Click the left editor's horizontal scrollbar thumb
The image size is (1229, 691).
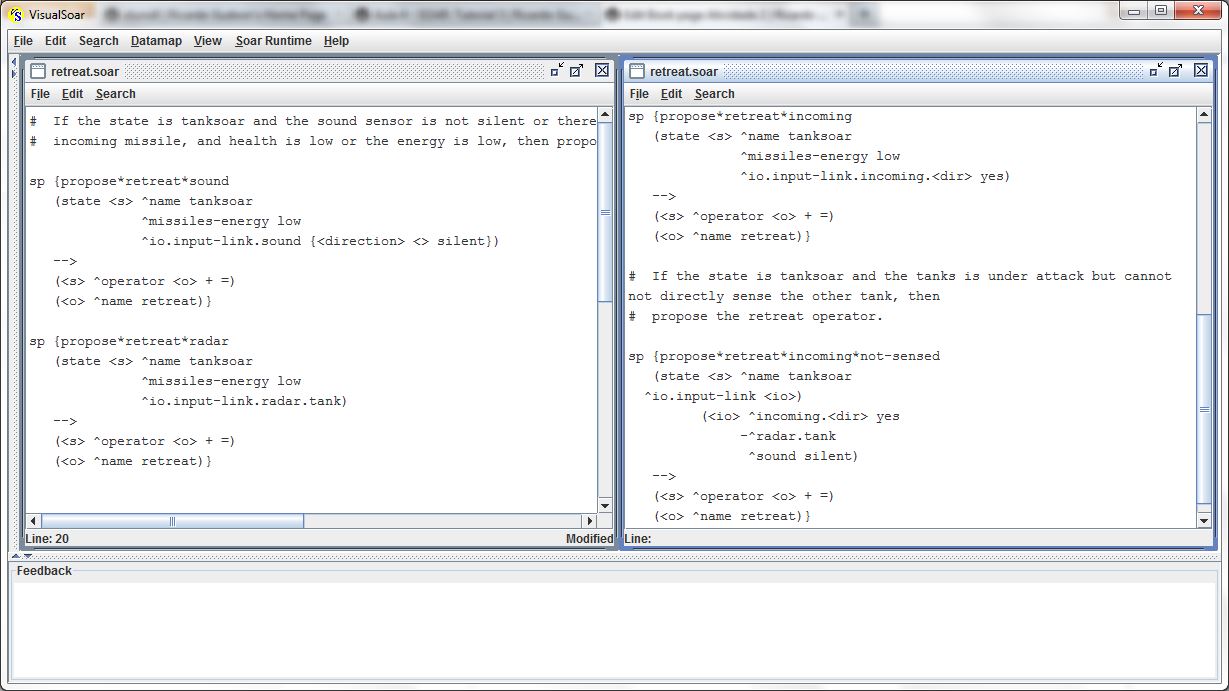coord(172,521)
